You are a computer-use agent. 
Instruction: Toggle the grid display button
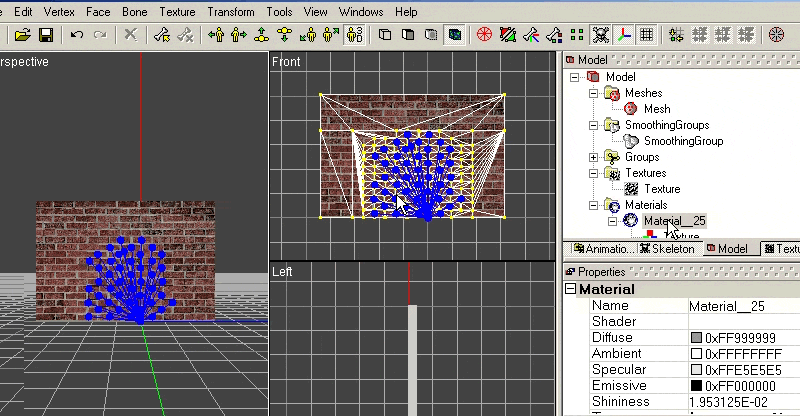[646, 35]
